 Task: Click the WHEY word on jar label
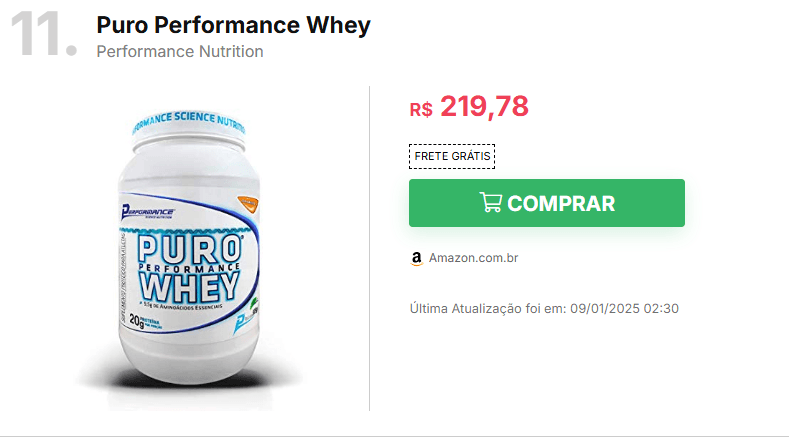click(189, 287)
